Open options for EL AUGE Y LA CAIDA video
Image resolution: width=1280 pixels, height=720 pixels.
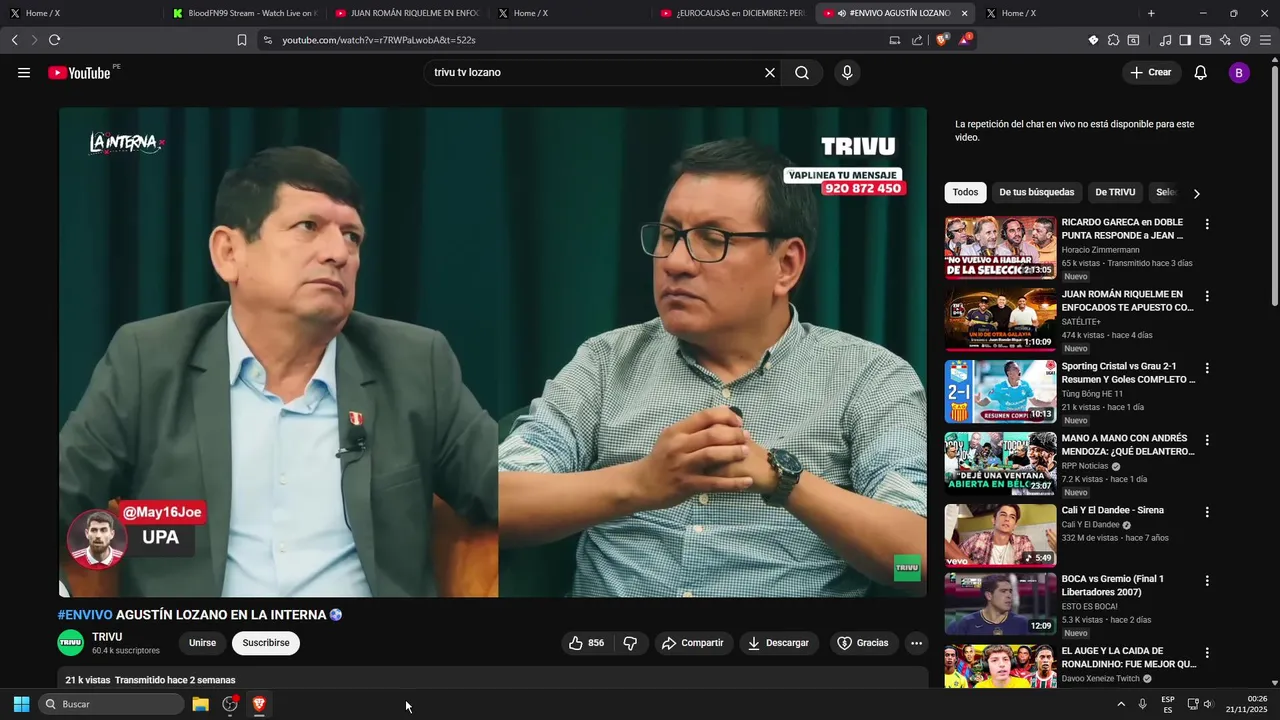point(1207,652)
